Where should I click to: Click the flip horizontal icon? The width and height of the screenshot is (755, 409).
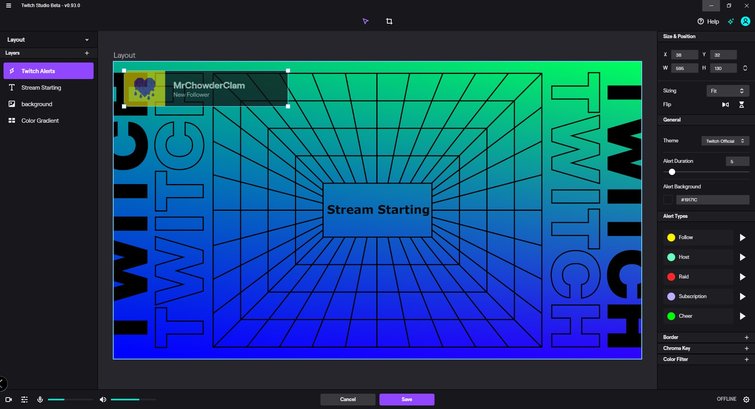pos(726,104)
